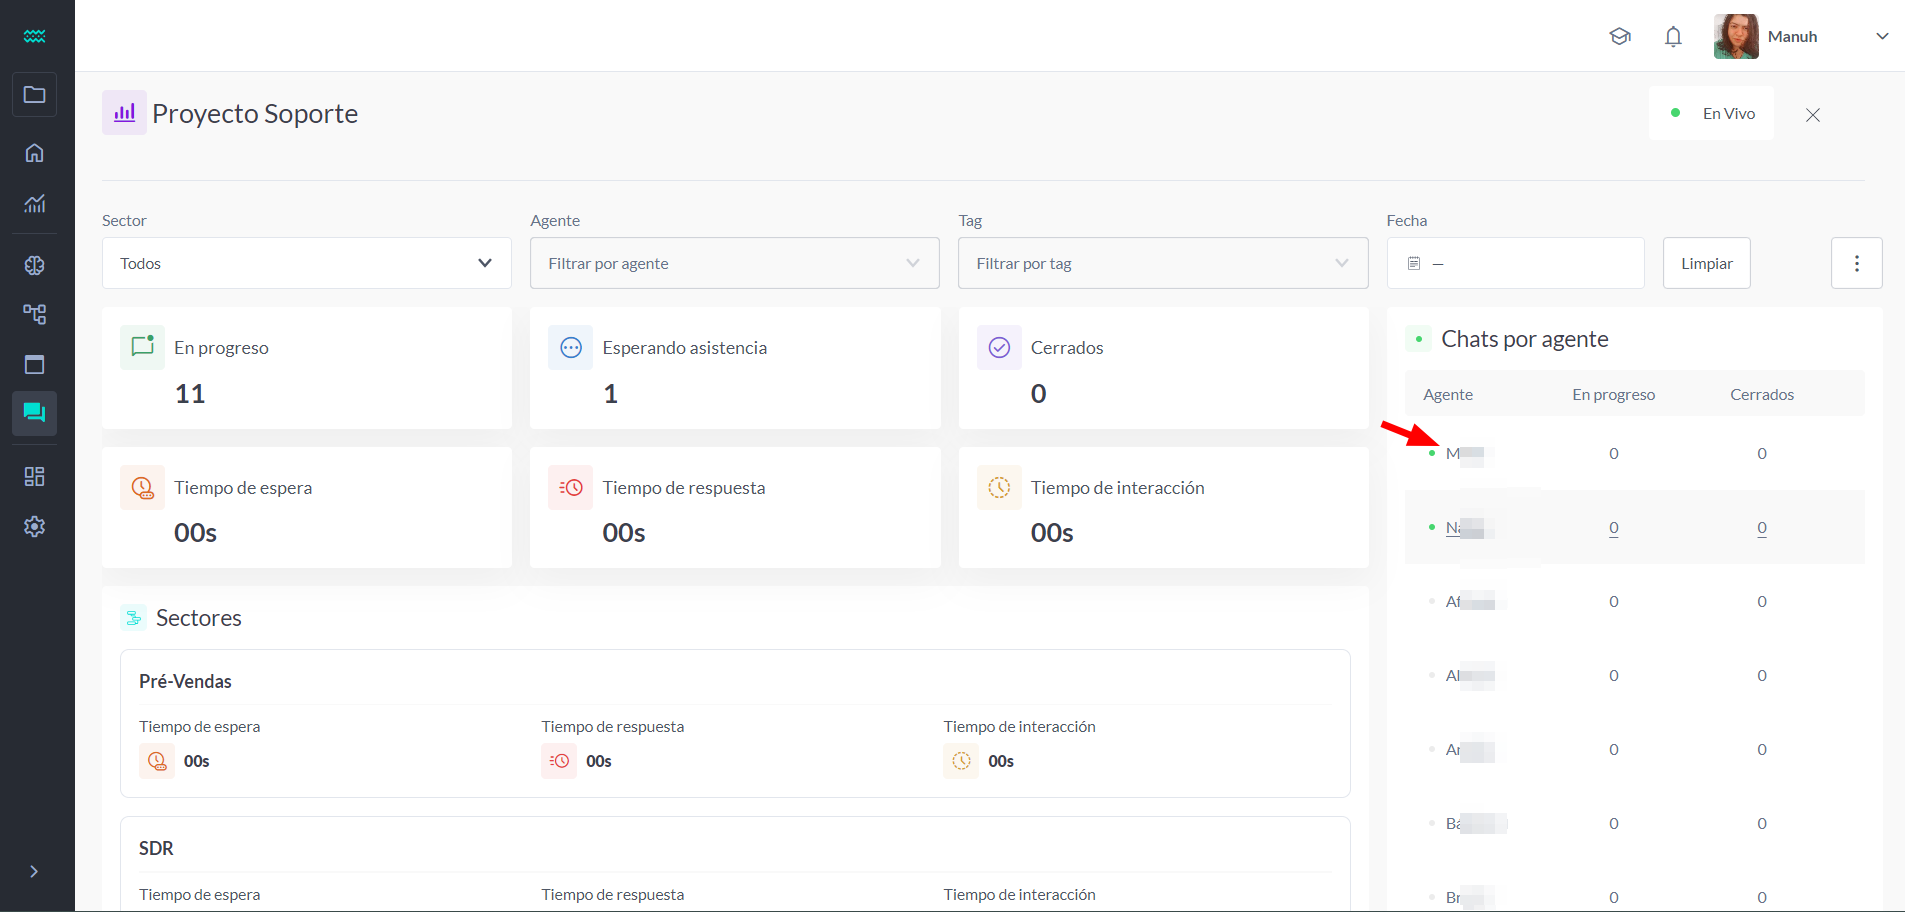Click the brain AI icon in sidebar

(35, 265)
